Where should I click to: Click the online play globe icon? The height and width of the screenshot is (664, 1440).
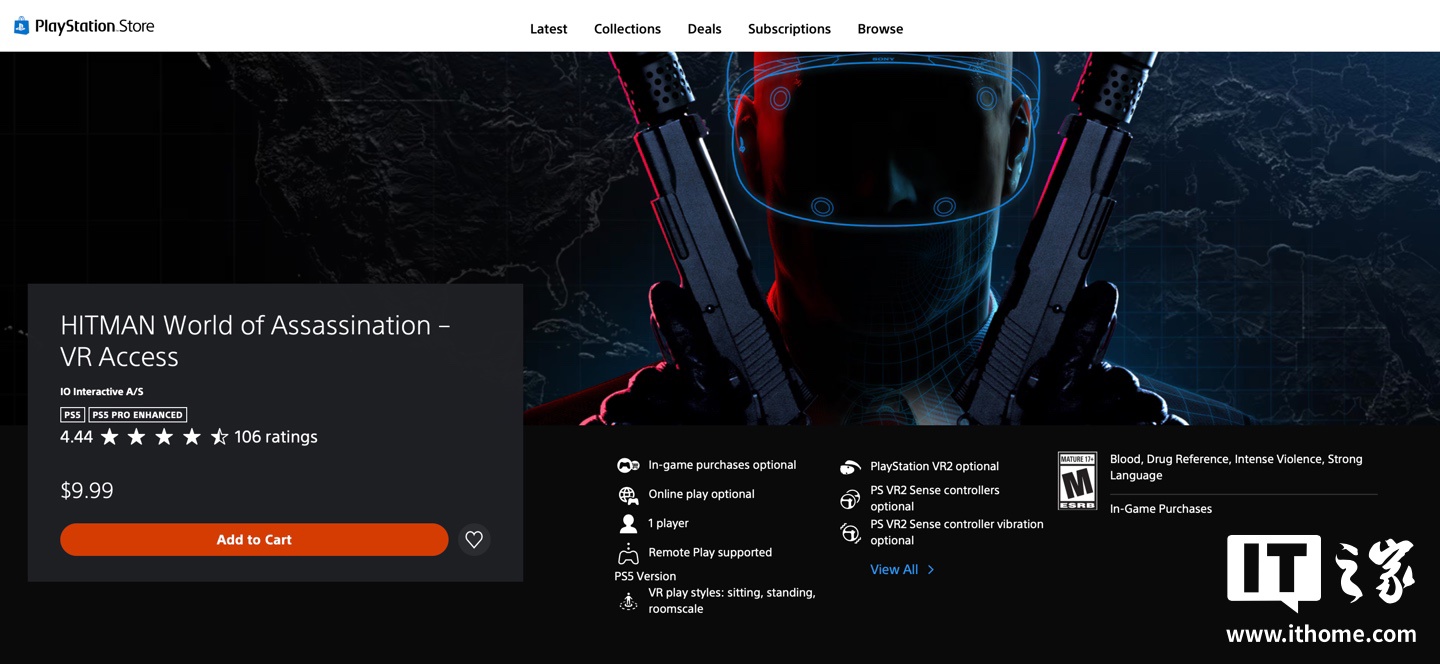pos(628,495)
